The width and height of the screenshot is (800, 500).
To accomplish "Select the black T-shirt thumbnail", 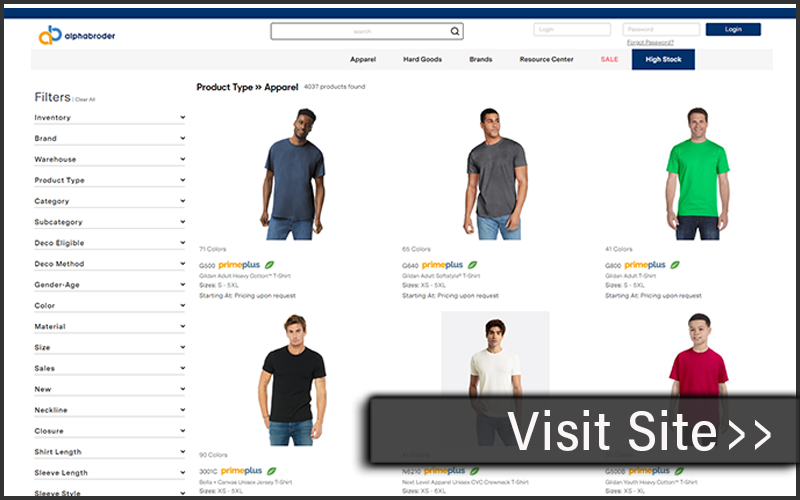I will [292, 380].
